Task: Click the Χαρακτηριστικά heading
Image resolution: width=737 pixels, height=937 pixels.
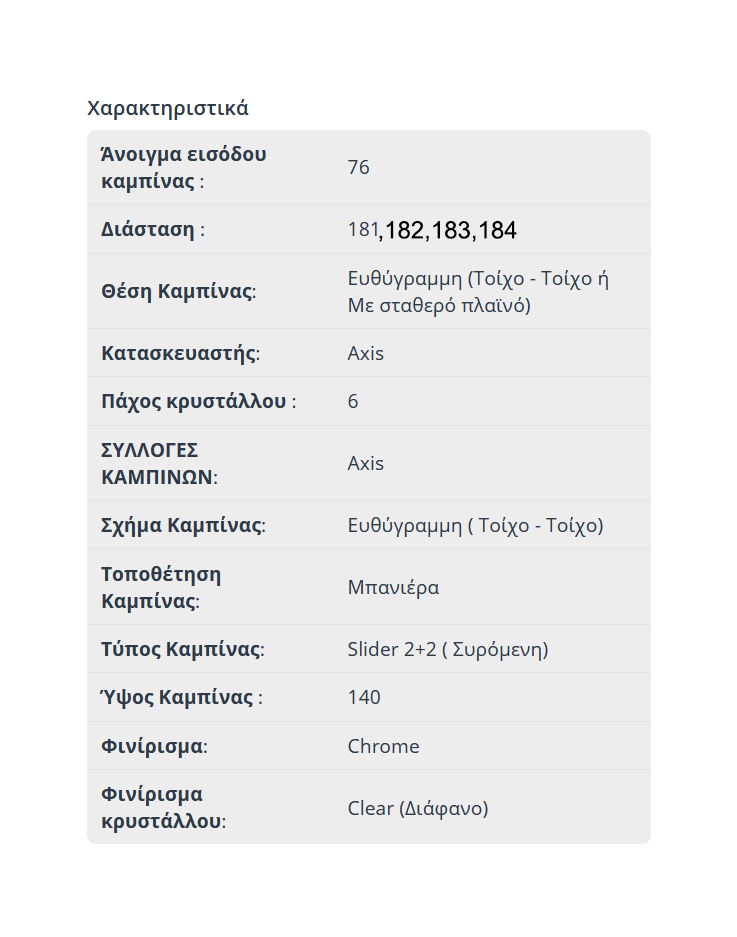Action: coord(168,108)
